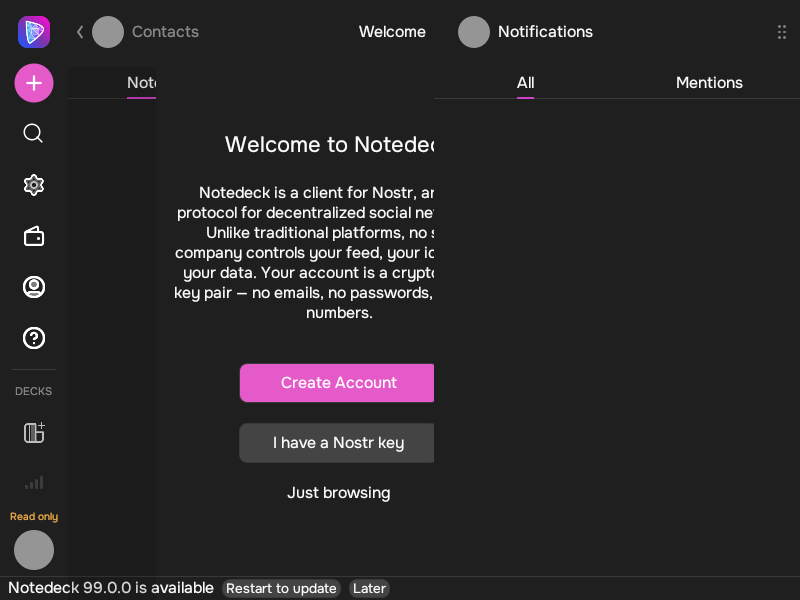Click the signal bars connectivity icon
Image resolution: width=800 pixels, height=600 pixels.
pyautogui.click(x=34, y=483)
